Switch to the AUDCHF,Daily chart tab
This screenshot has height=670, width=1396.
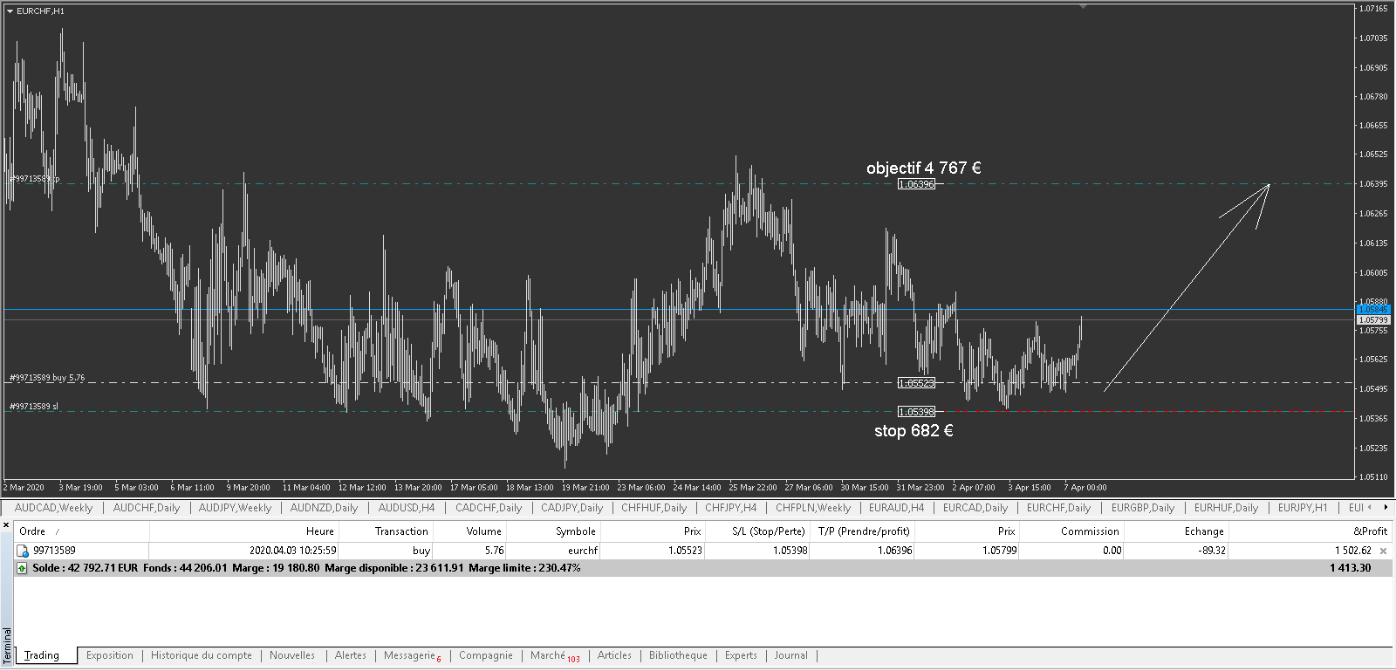click(x=146, y=508)
